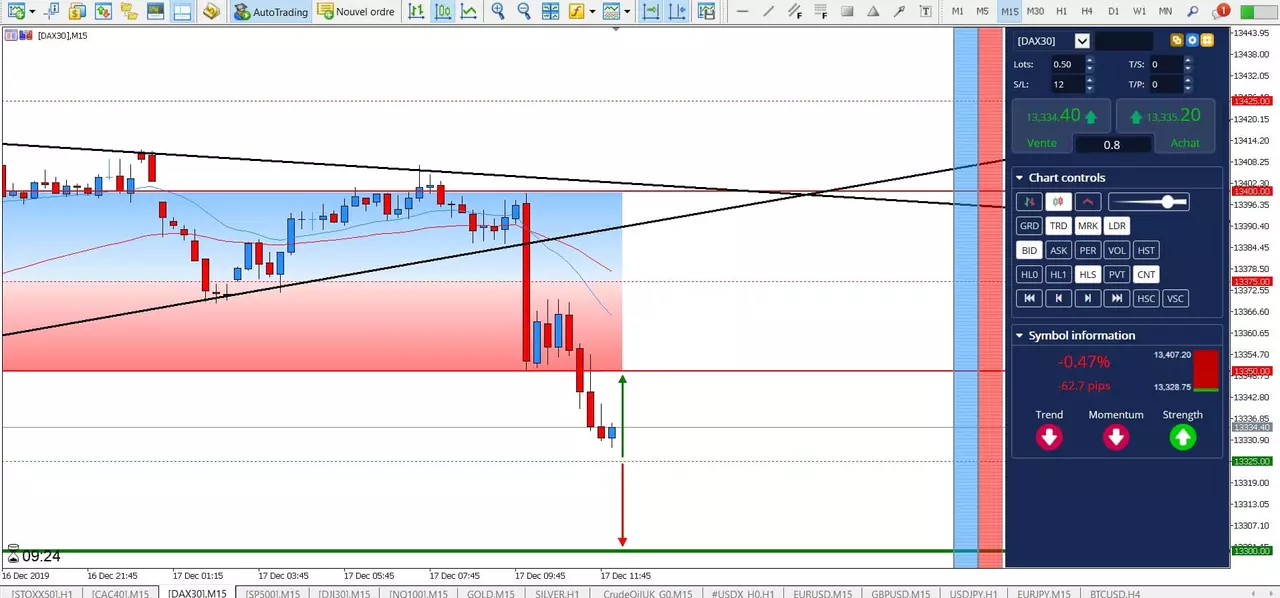Toggle the MRK chart control

click(1087, 226)
